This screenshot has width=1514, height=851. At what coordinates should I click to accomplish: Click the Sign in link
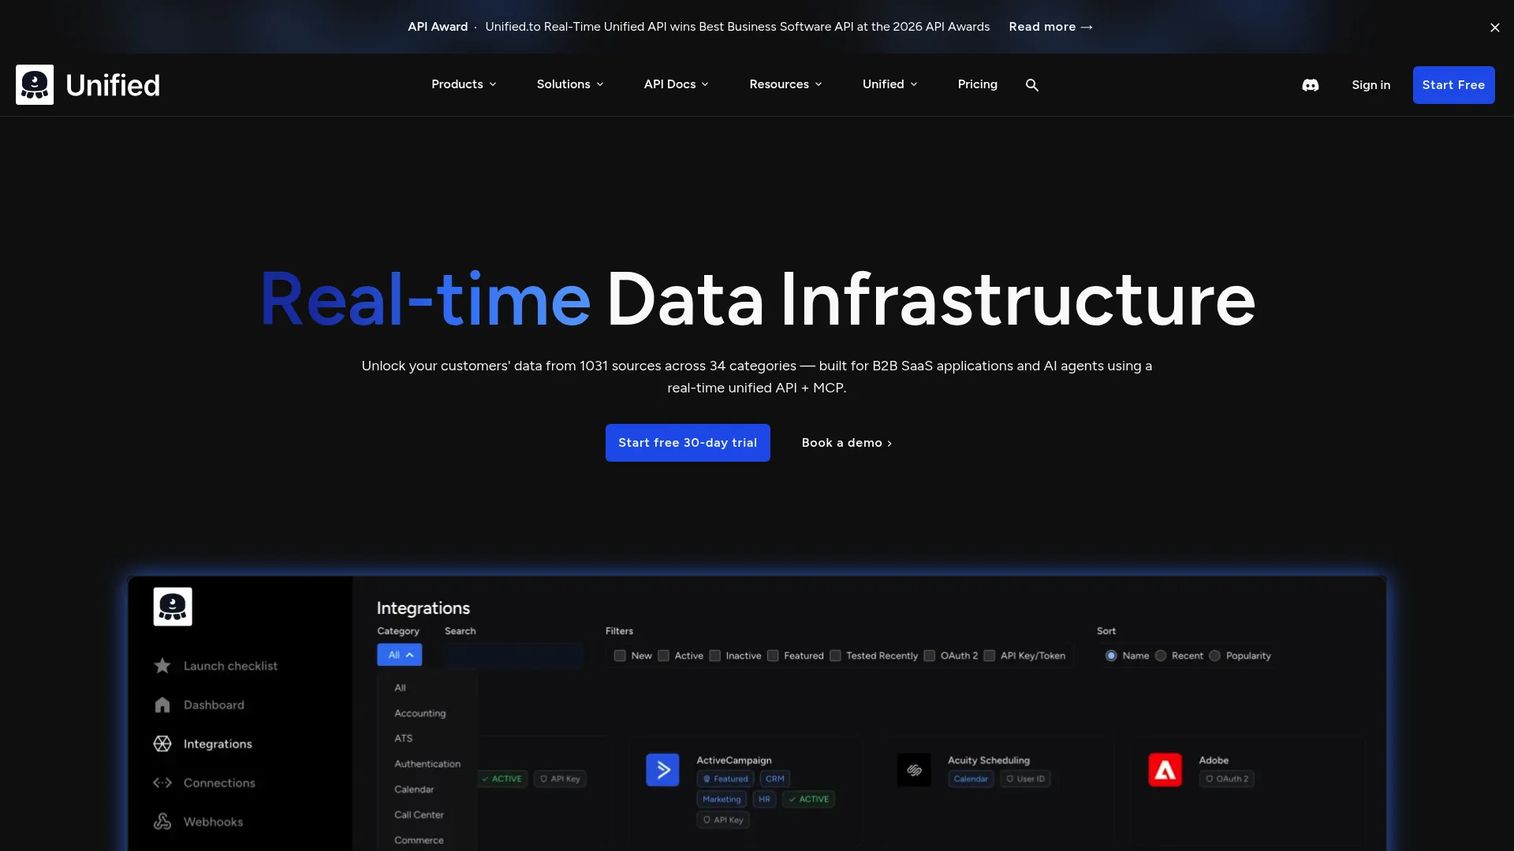pos(1371,85)
